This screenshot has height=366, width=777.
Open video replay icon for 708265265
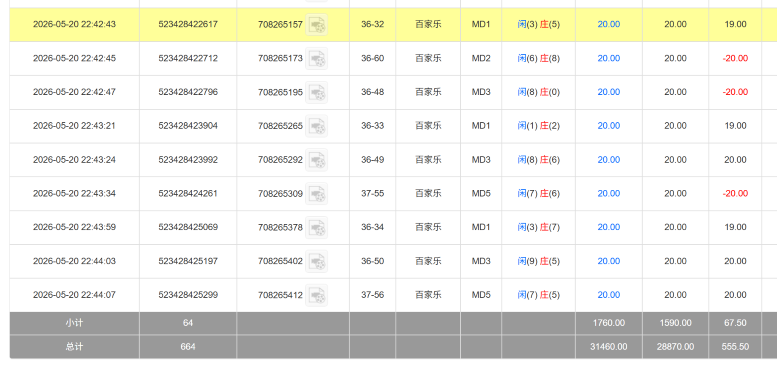(x=316, y=126)
